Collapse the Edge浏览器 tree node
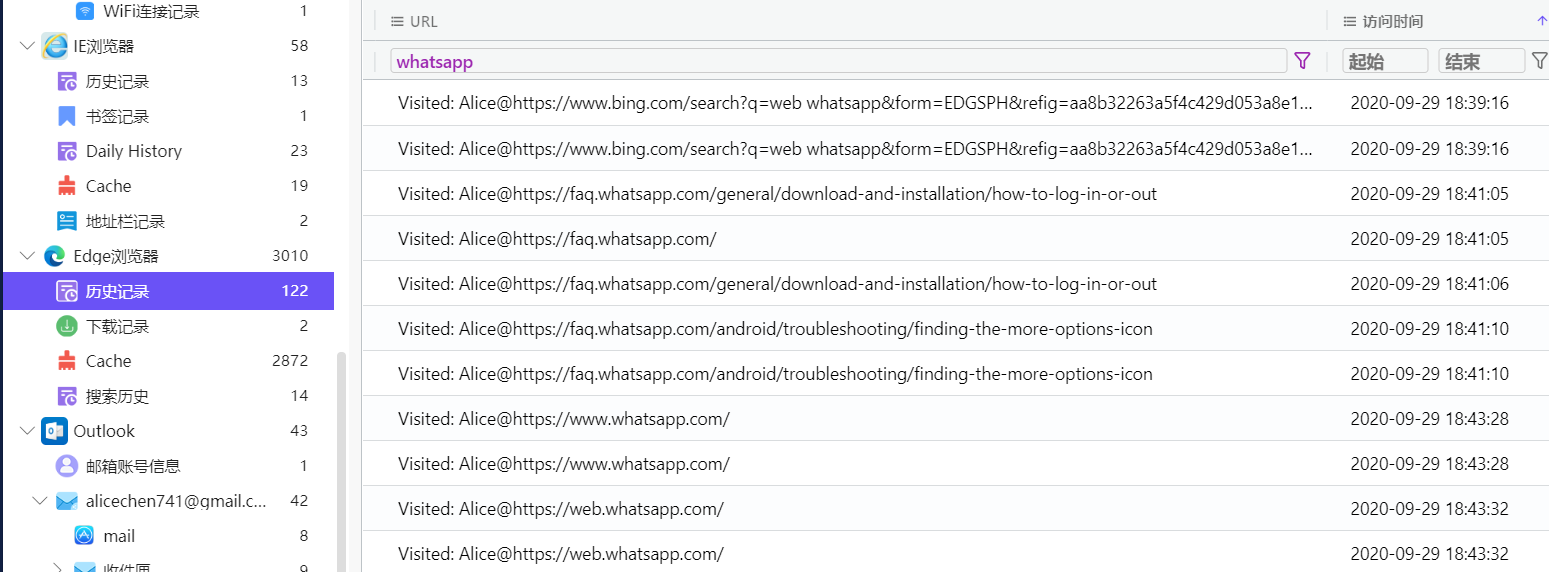This screenshot has width=1549, height=572. click(x=27, y=256)
